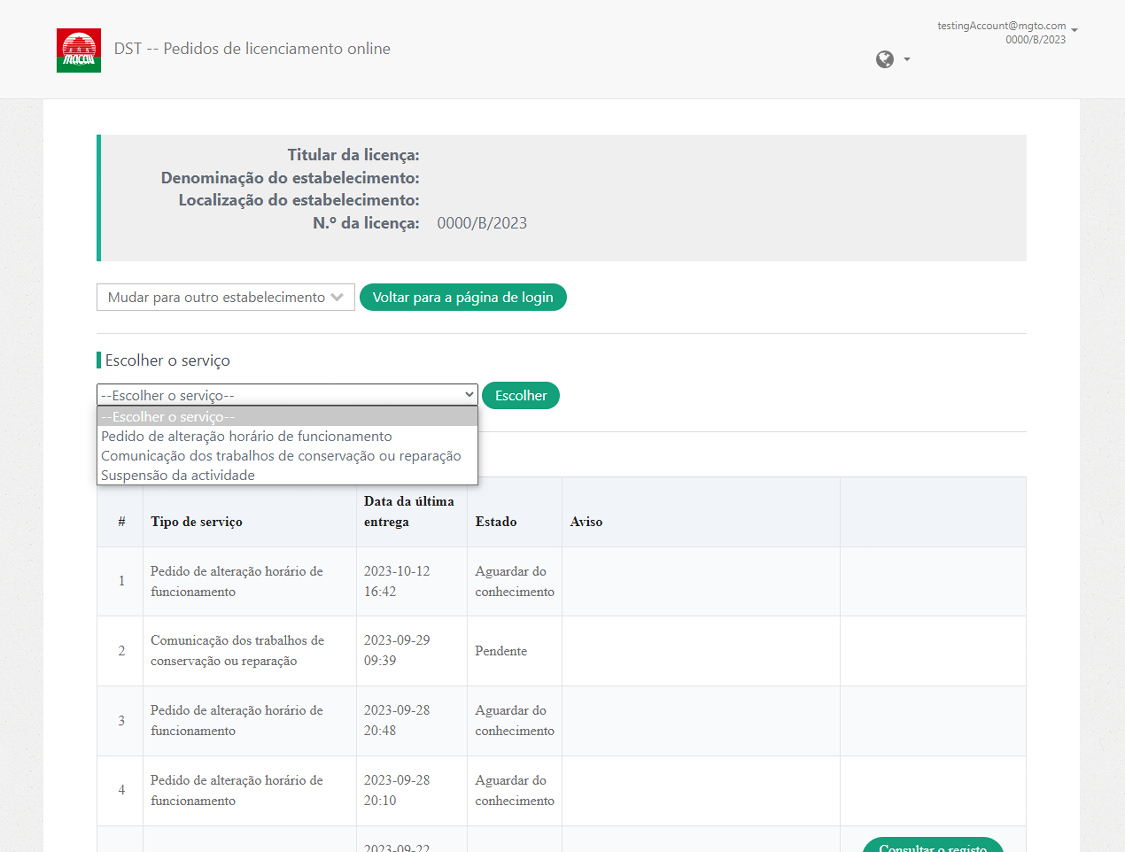Click the 'Data da última entrega' column header

(409, 511)
